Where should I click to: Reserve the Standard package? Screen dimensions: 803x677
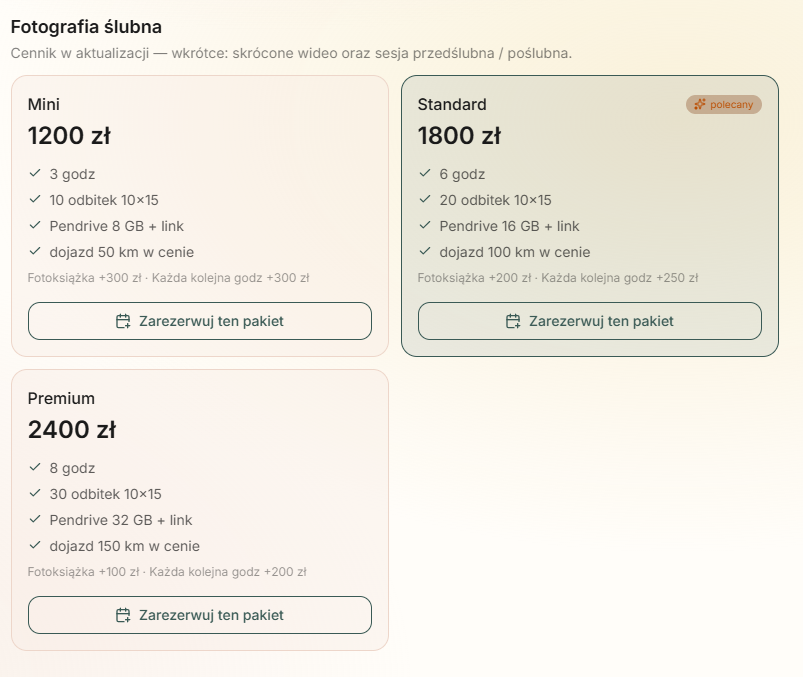pyautogui.click(x=590, y=321)
